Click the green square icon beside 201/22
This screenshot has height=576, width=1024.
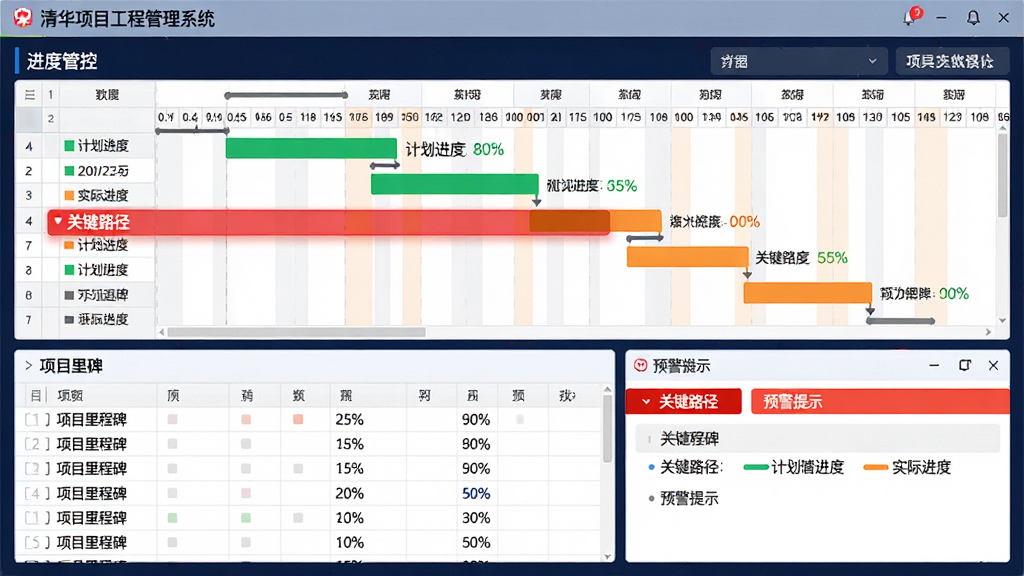tap(69, 171)
